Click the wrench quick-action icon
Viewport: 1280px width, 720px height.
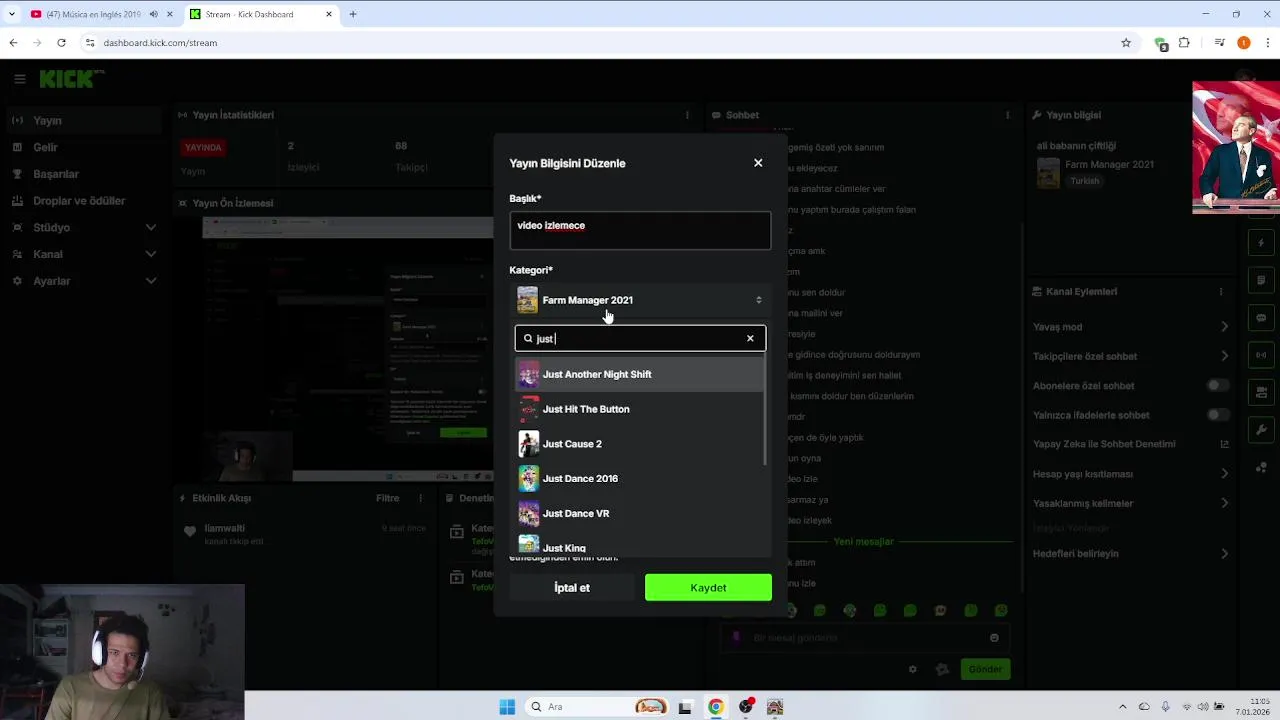click(1261, 429)
